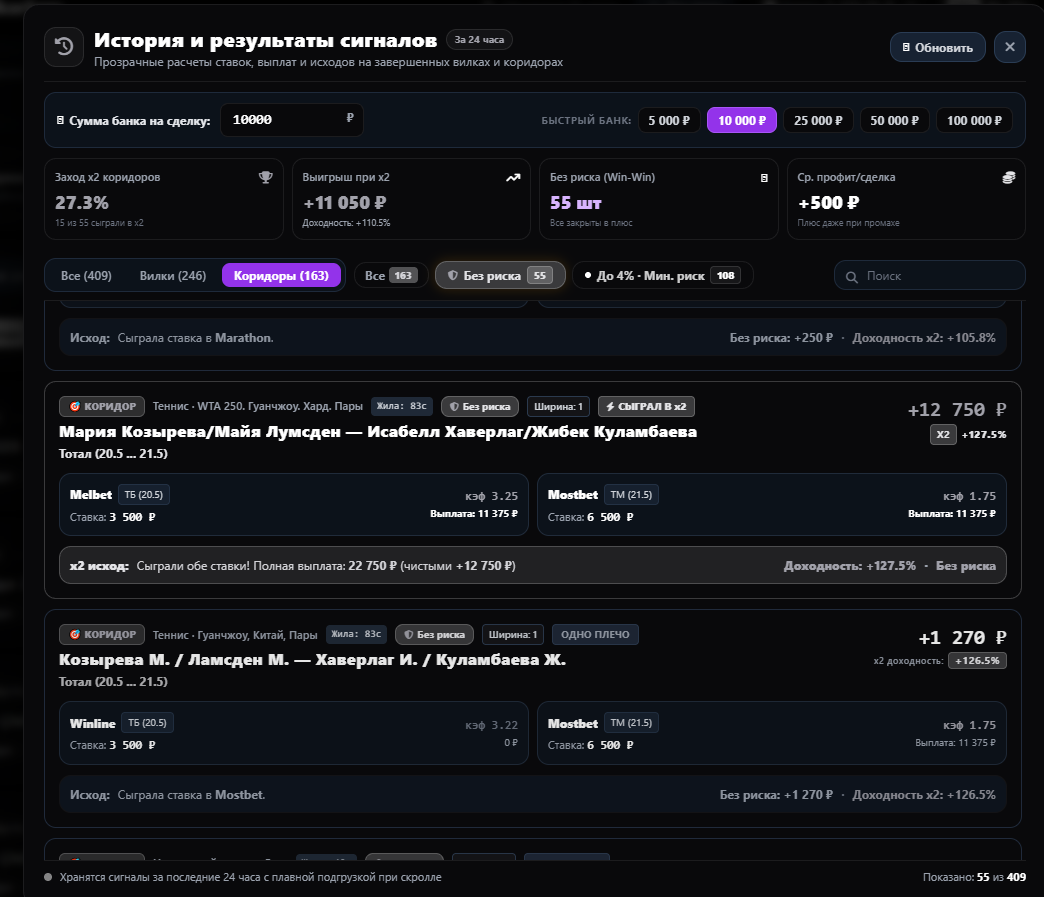Viewport: 1044px width, 897px height.
Task: Switch to the Вилки (246) tab
Action: pyautogui.click(x=172, y=276)
